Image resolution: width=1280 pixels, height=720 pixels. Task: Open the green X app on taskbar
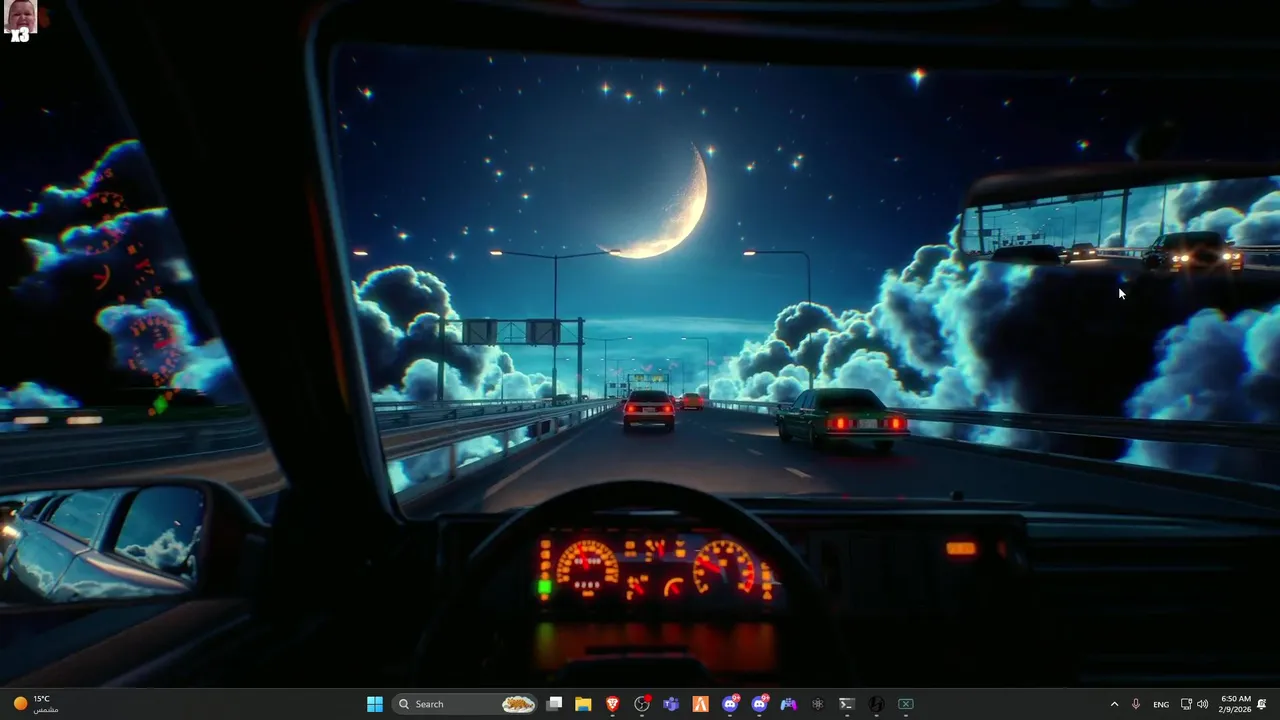point(905,704)
